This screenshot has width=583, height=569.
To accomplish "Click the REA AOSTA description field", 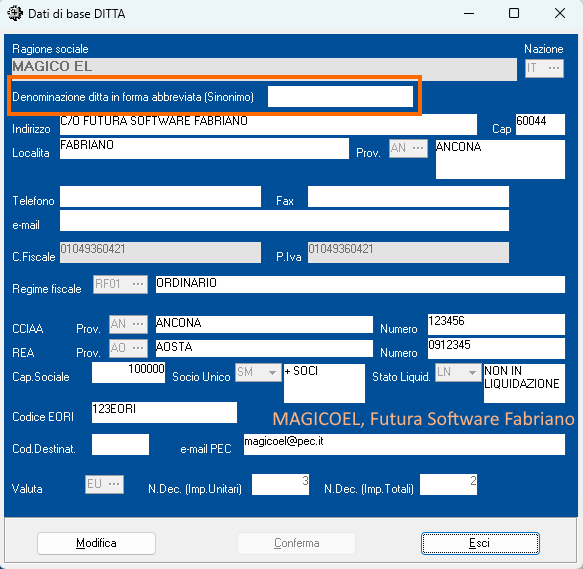I will point(264,348).
